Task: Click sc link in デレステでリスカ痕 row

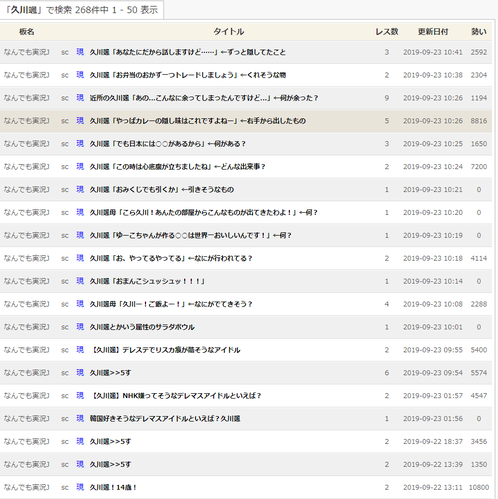Action: (x=65, y=350)
